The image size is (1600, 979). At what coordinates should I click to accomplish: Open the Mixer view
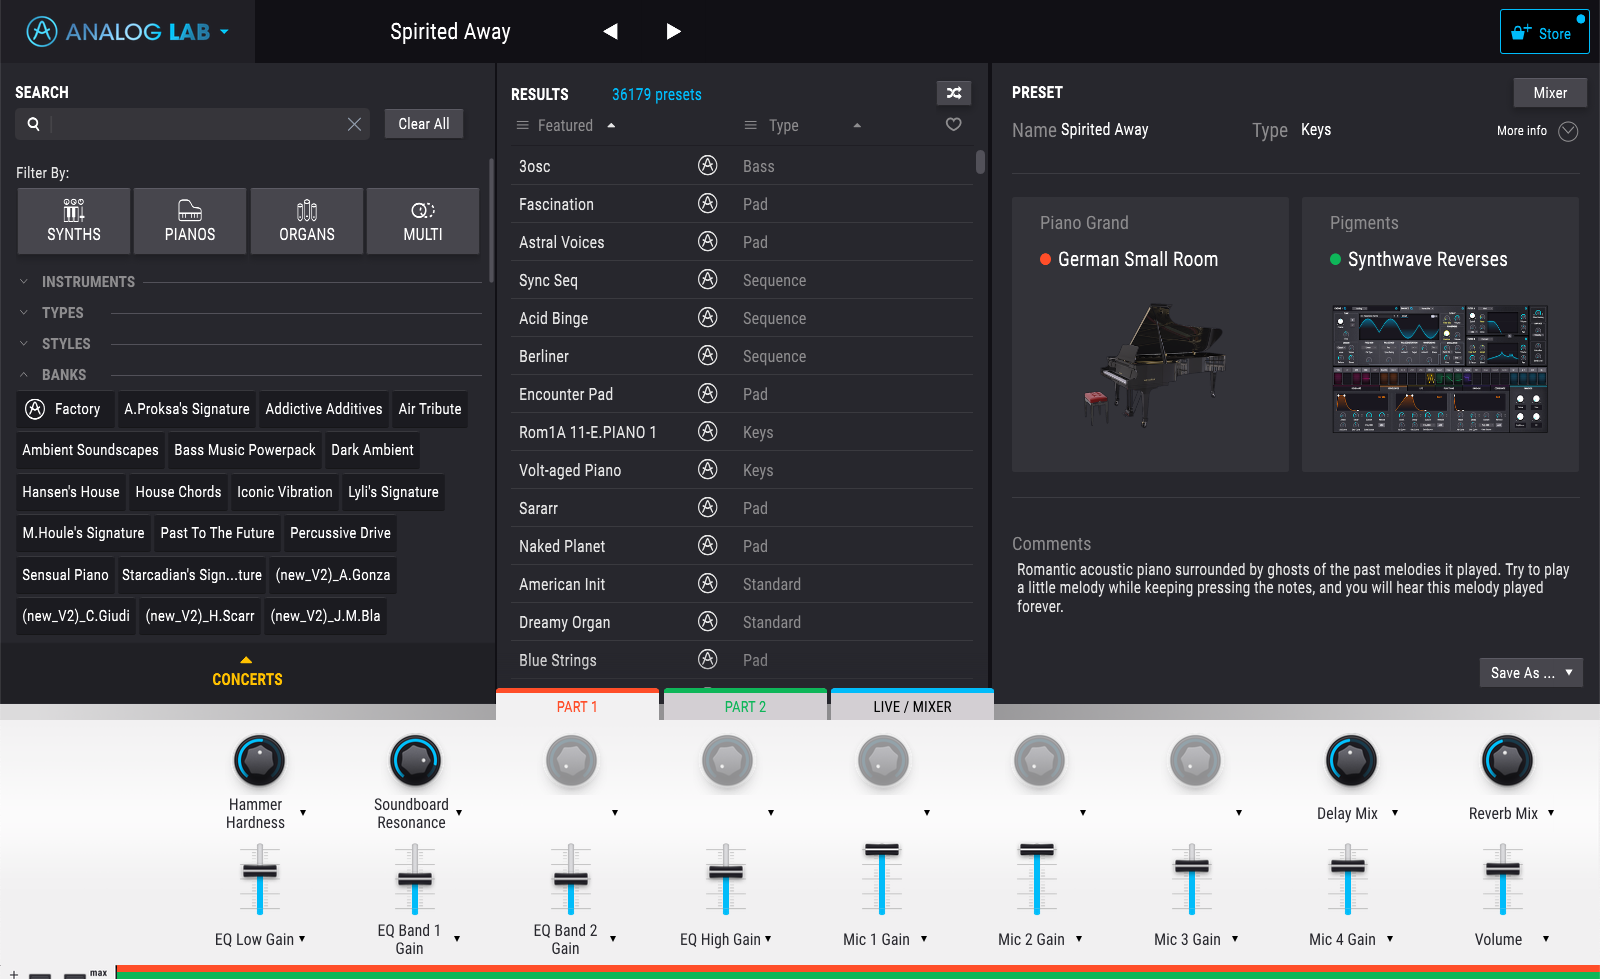(1550, 93)
